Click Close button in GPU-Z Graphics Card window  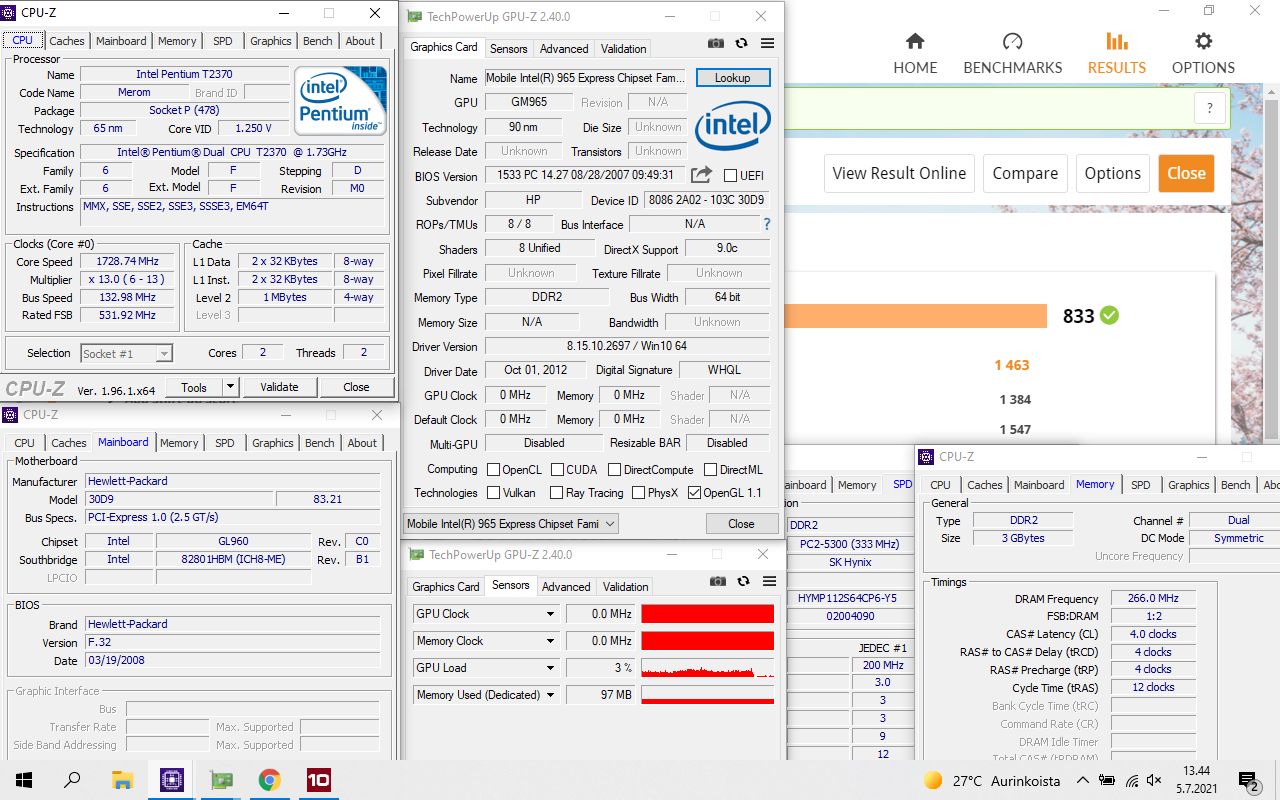click(x=741, y=523)
